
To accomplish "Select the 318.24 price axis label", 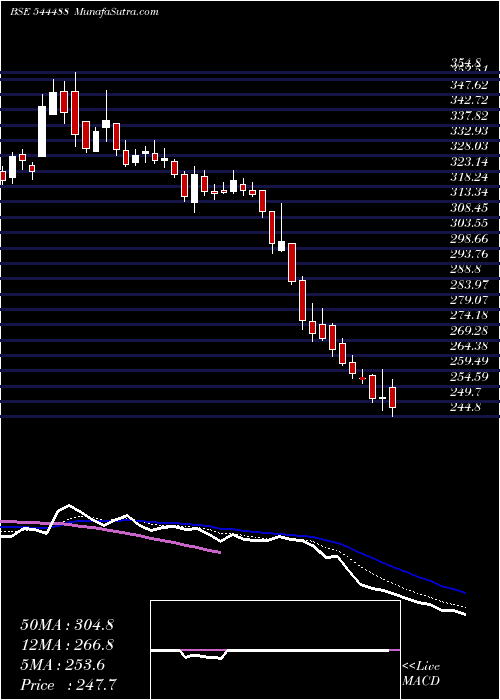I will coord(469,177).
